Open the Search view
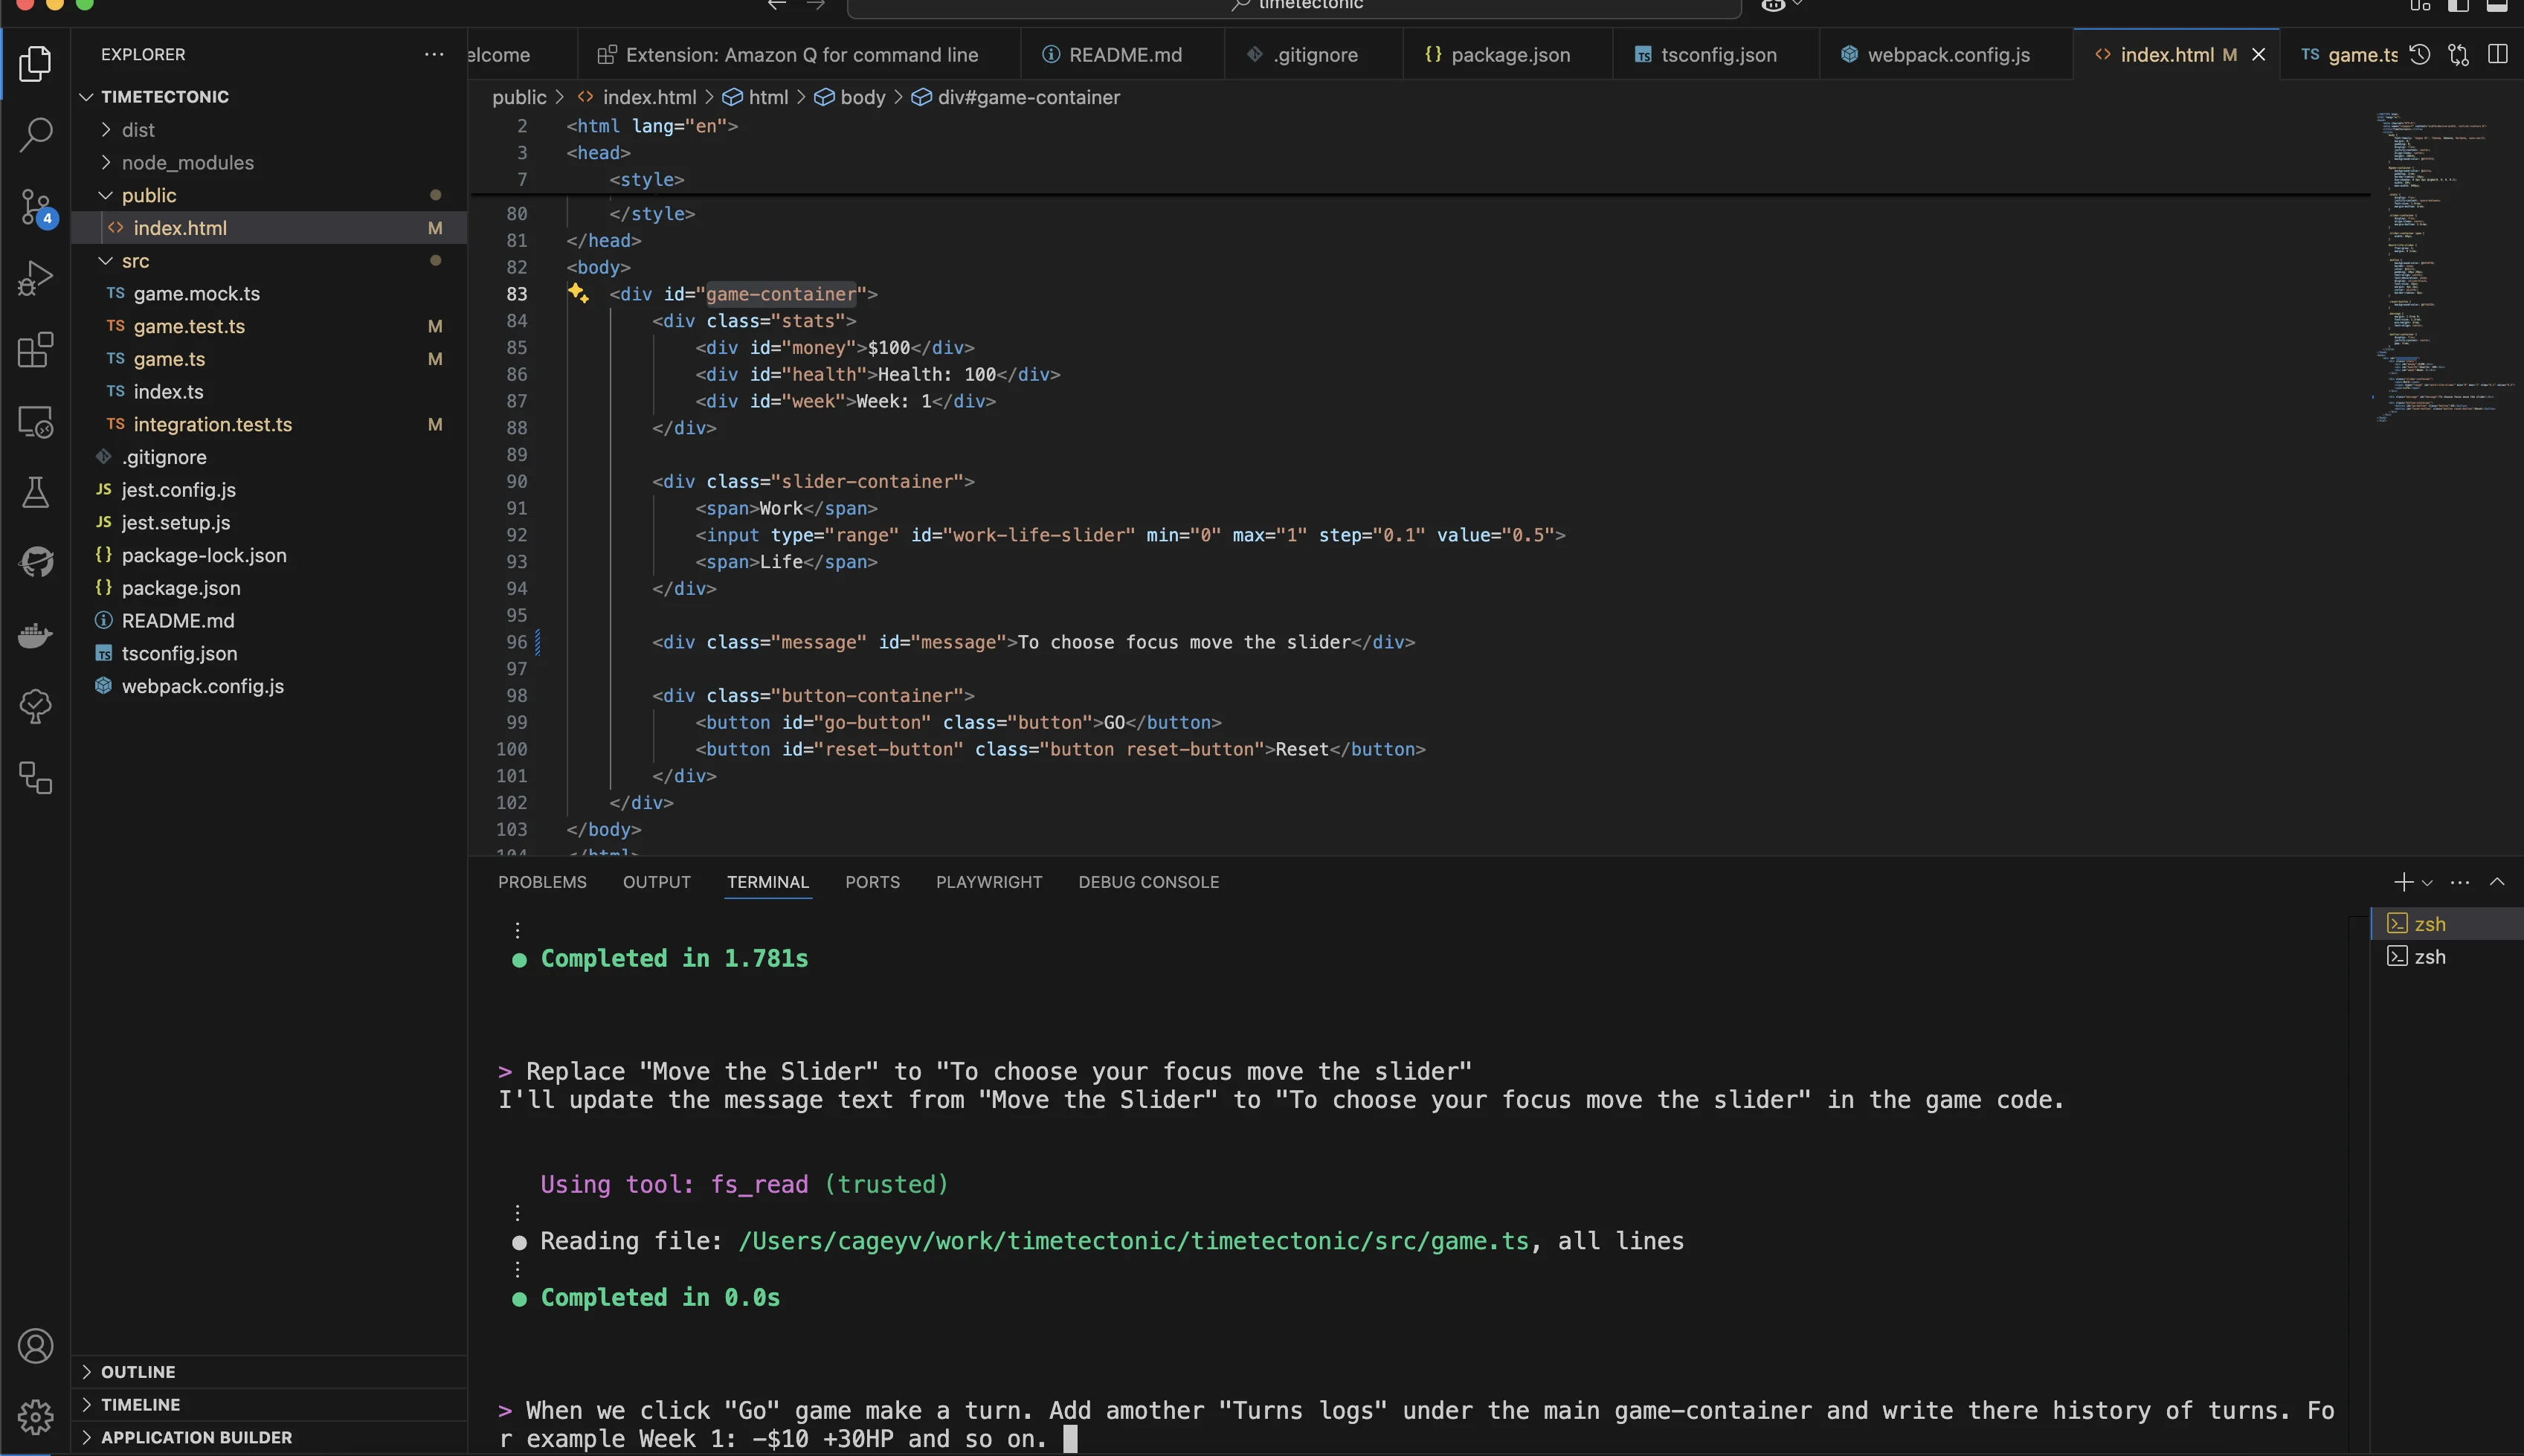 pos(36,134)
